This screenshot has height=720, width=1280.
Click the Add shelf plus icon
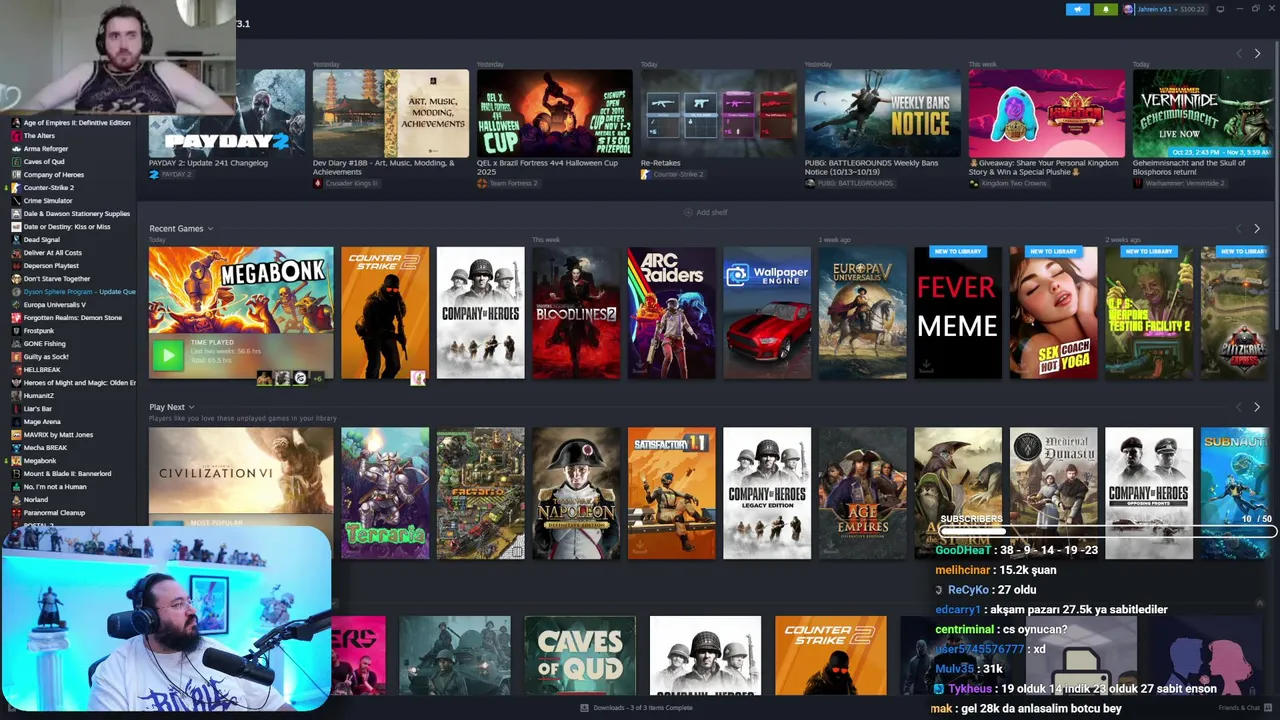click(688, 212)
